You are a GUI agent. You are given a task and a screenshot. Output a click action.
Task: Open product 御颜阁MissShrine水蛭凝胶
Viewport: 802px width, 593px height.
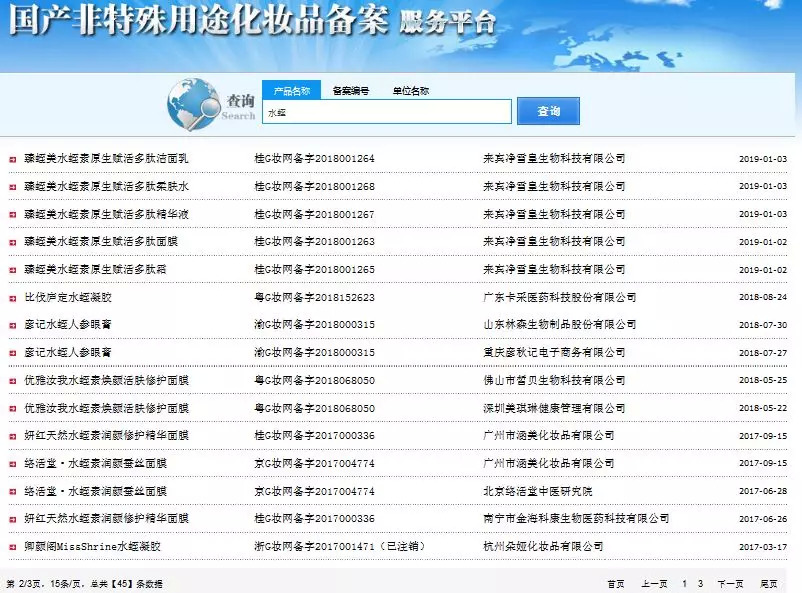coord(93,546)
